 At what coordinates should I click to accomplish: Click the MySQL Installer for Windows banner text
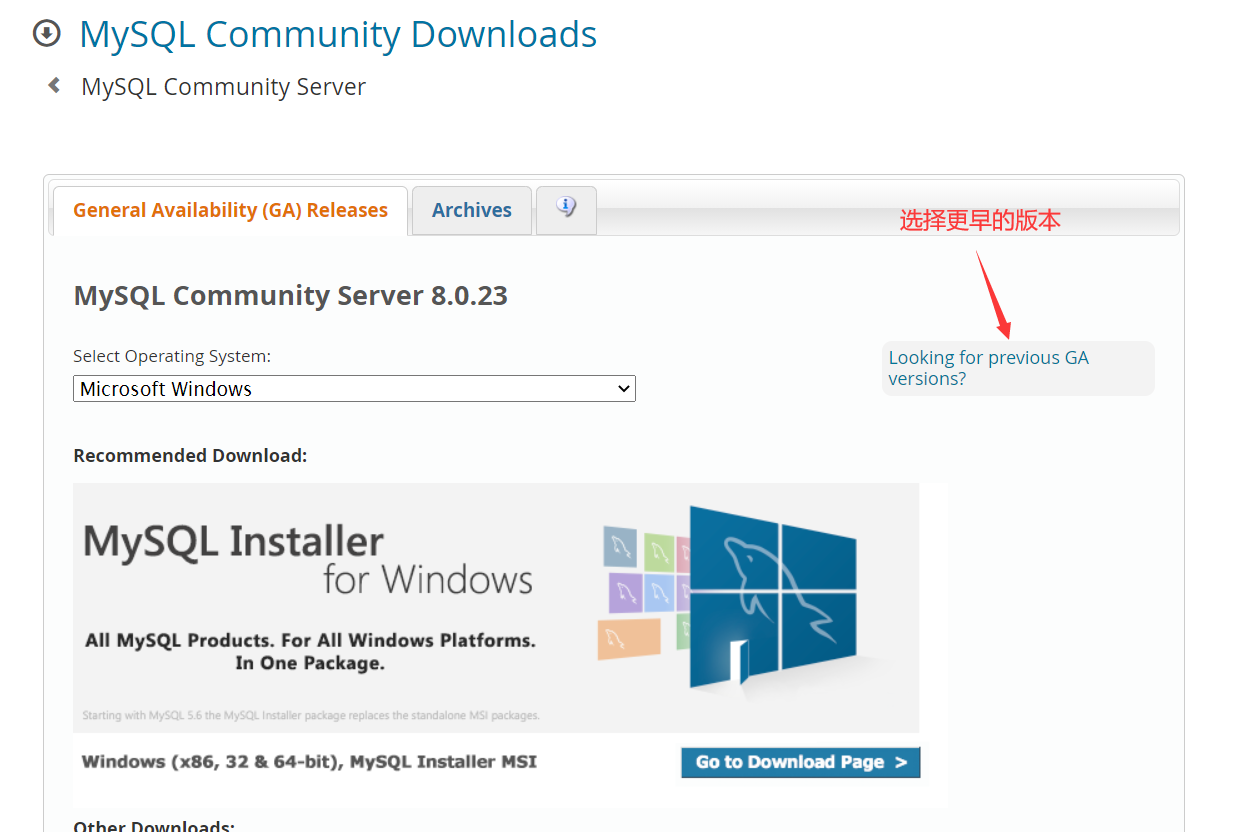(x=308, y=560)
